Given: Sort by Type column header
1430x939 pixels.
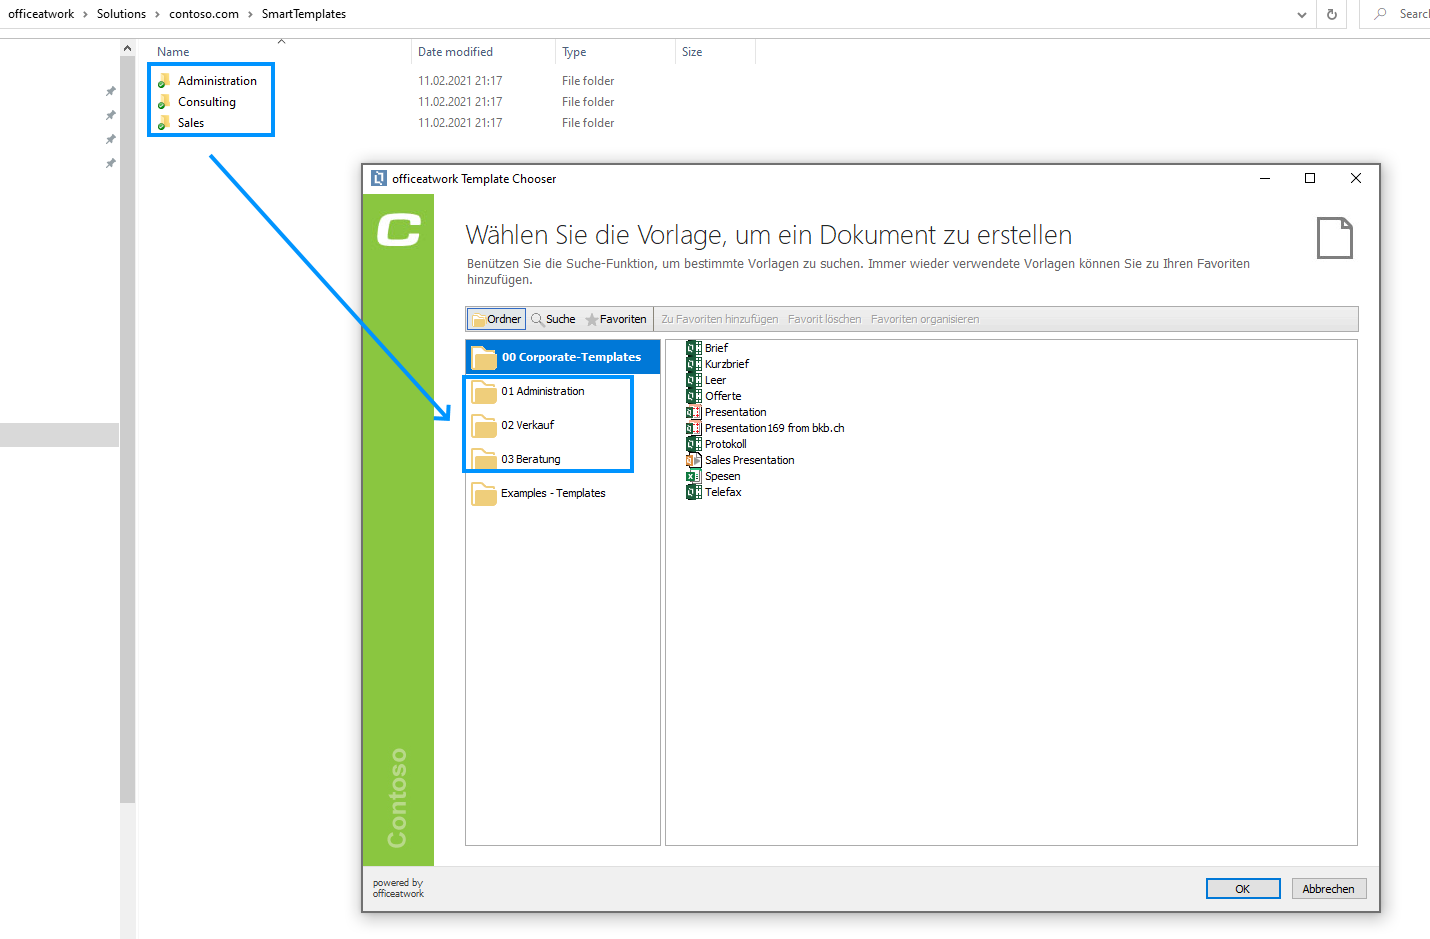Looking at the screenshot, I should 574,52.
